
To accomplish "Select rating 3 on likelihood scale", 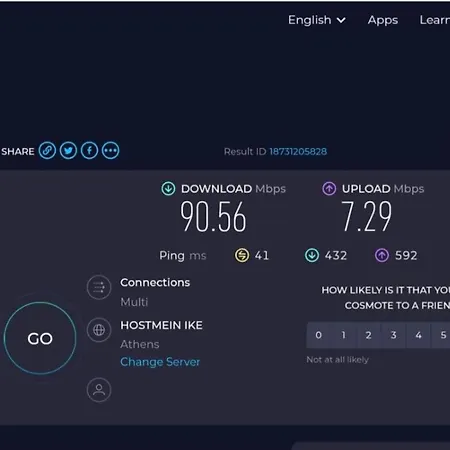I will 394,335.
